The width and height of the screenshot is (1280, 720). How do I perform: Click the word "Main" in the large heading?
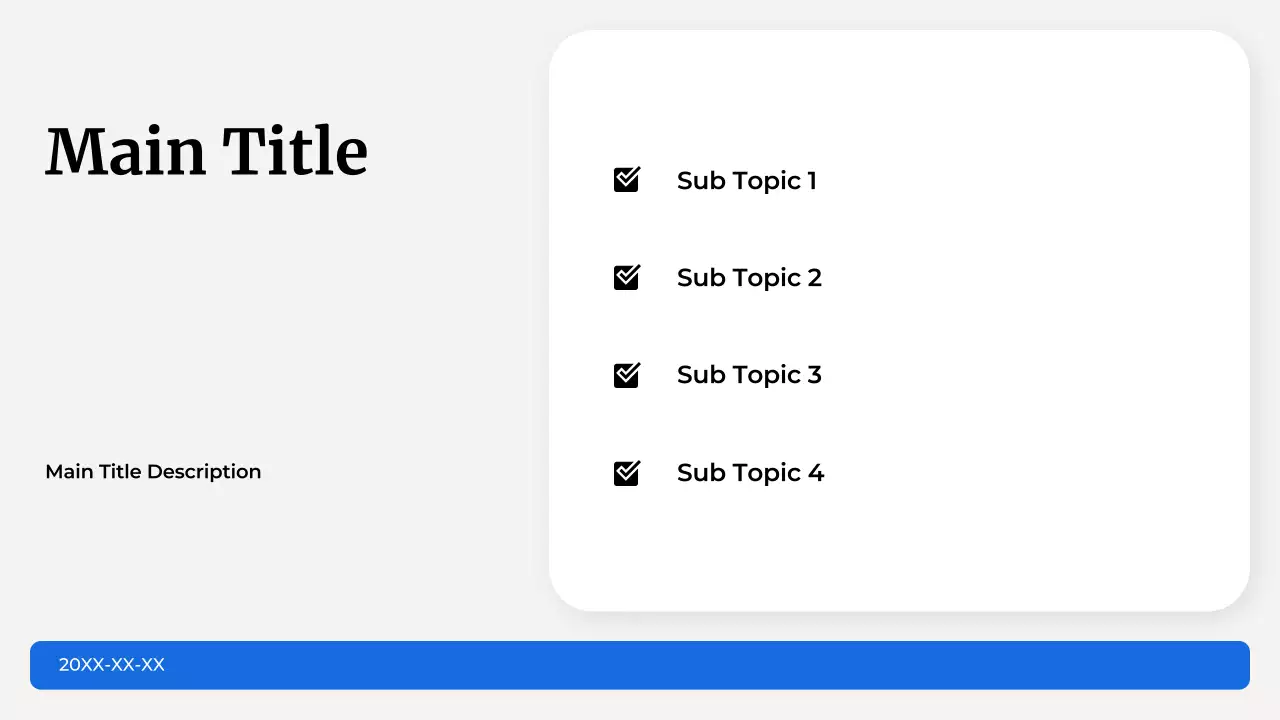click(x=125, y=152)
